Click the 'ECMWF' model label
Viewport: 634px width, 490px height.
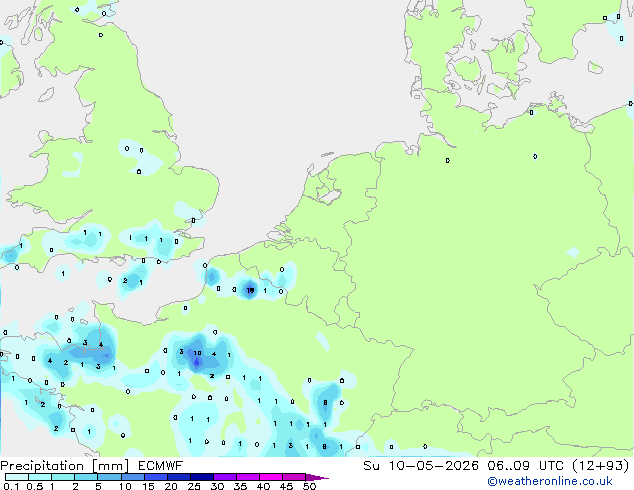coord(161,466)
